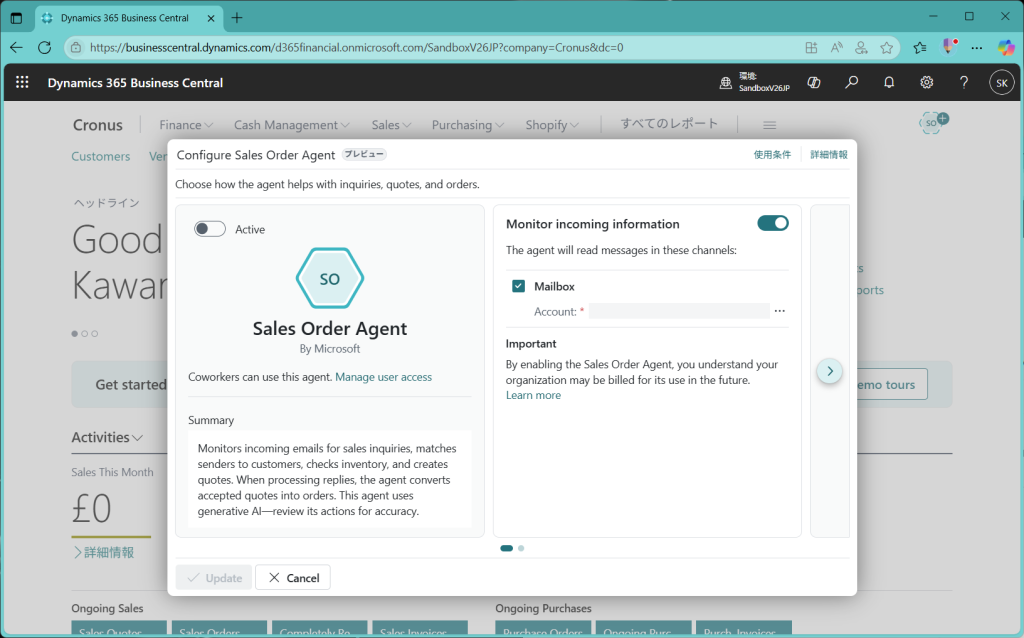Screen dimensions: 1024x638
Task: Cancel the Sales Order Agent configuration
Action: coord(293,577)
